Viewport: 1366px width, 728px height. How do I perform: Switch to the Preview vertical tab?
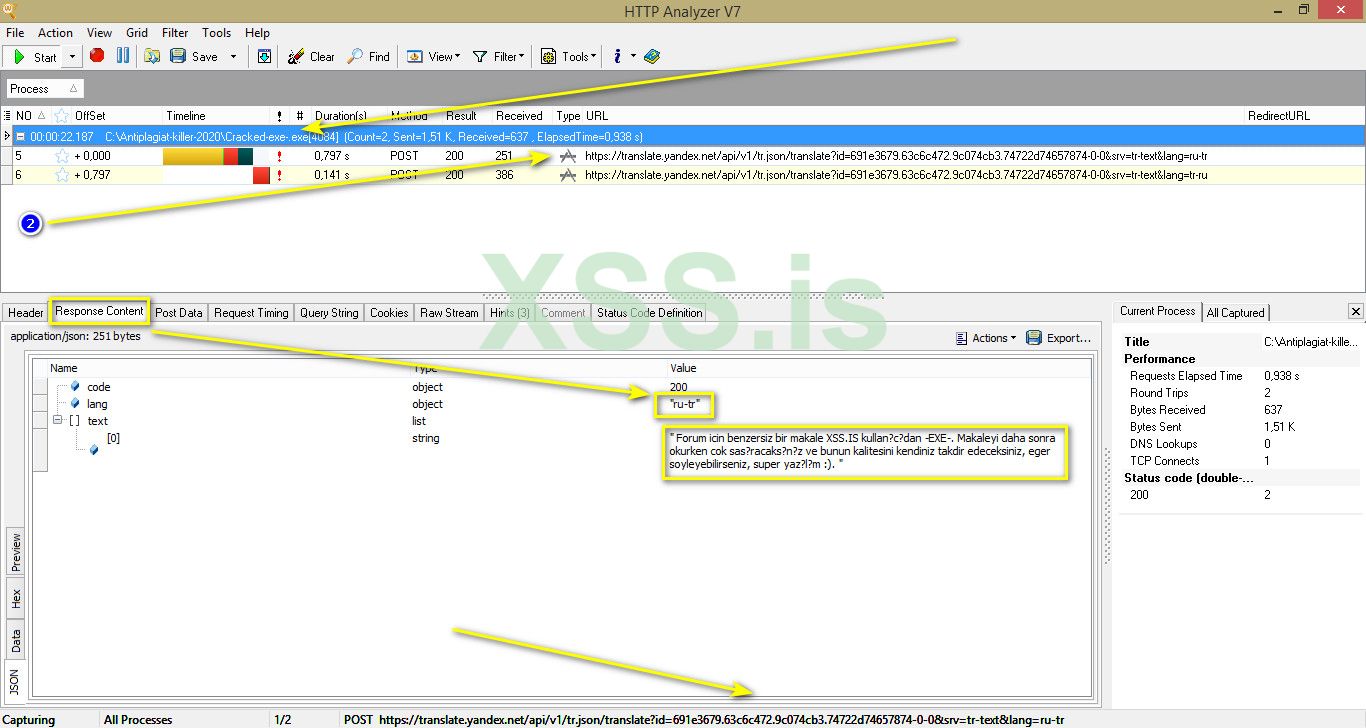coord(16,552)
